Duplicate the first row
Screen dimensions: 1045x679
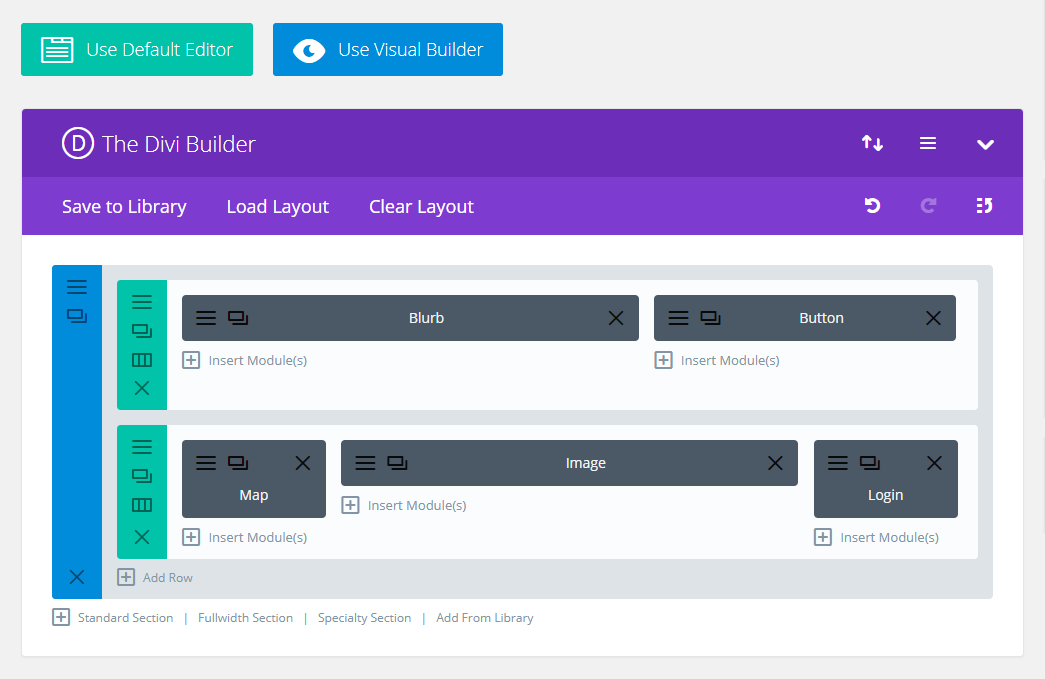tap(142, 331)
